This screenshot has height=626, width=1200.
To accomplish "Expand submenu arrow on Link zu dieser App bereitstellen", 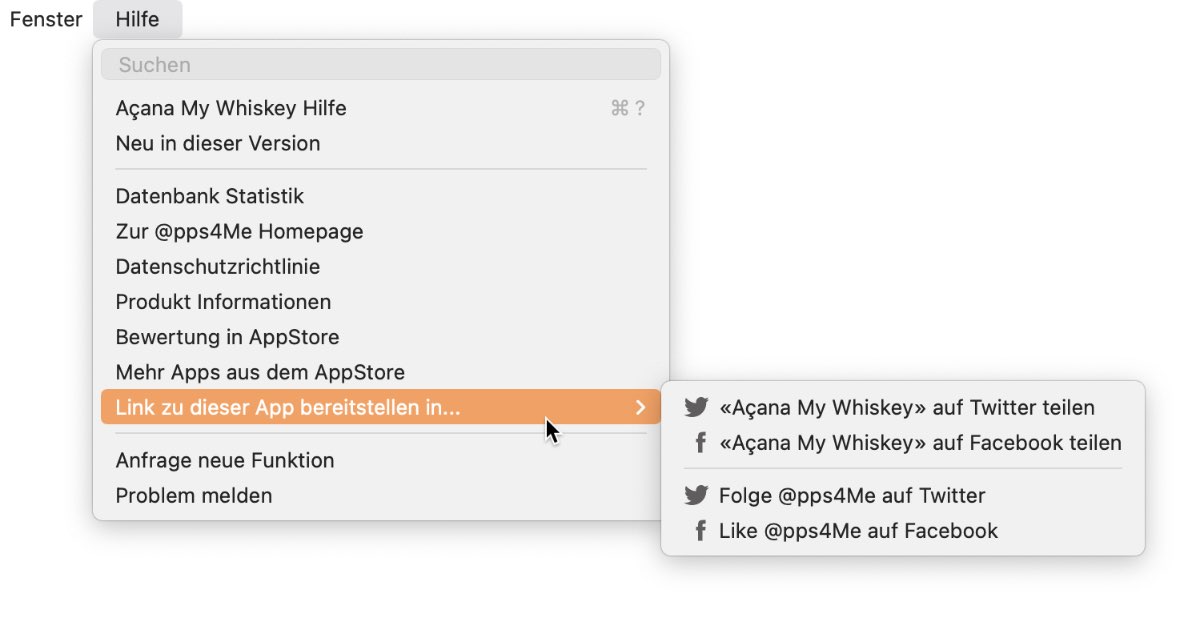I will click(641, 407).
